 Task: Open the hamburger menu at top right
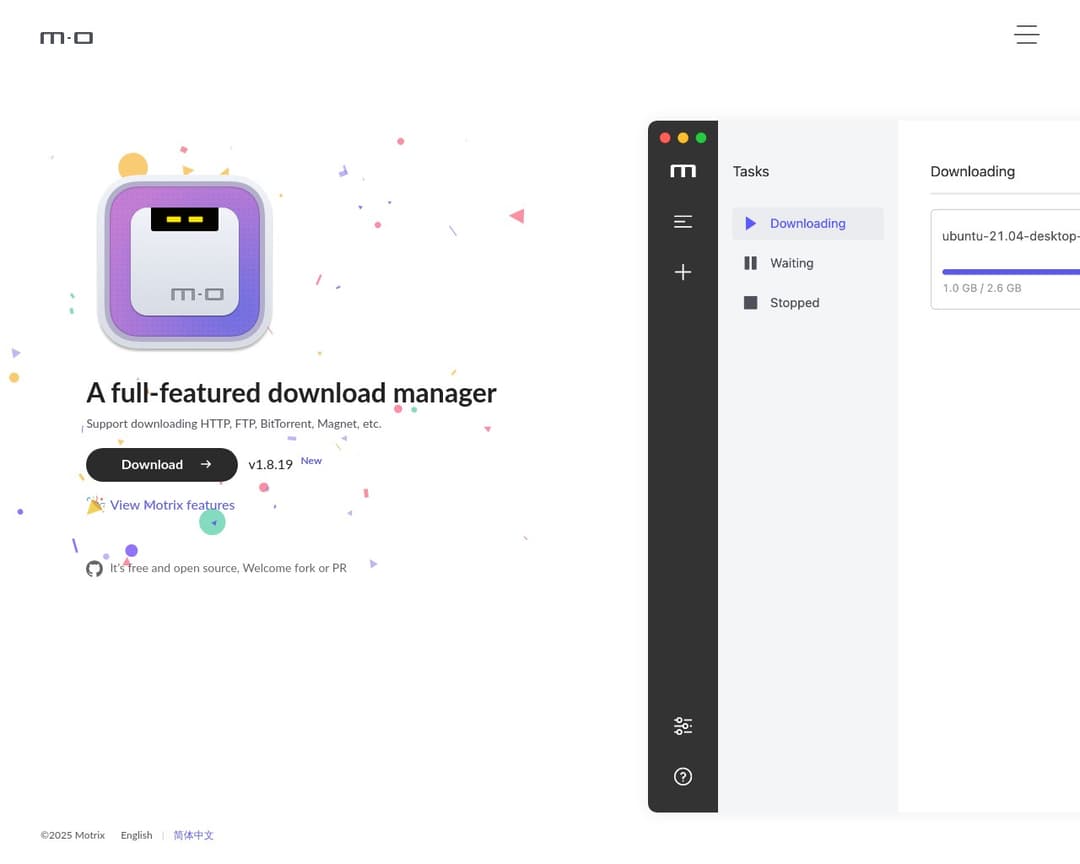click(x=1026, y=34)
